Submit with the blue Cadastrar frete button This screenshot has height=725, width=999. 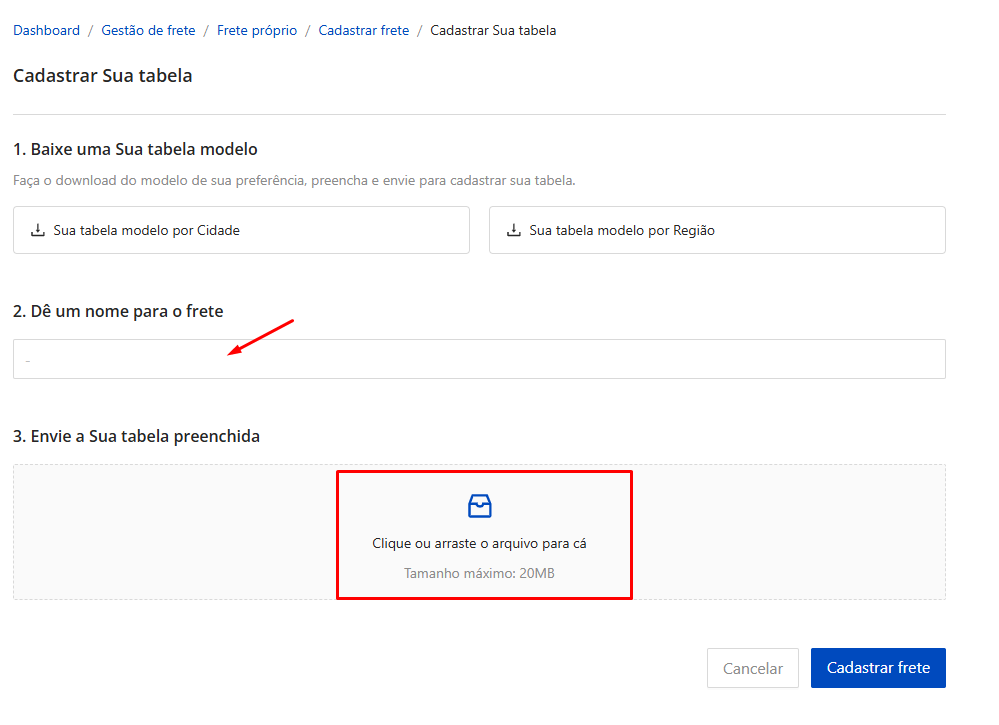coord(878,668)
